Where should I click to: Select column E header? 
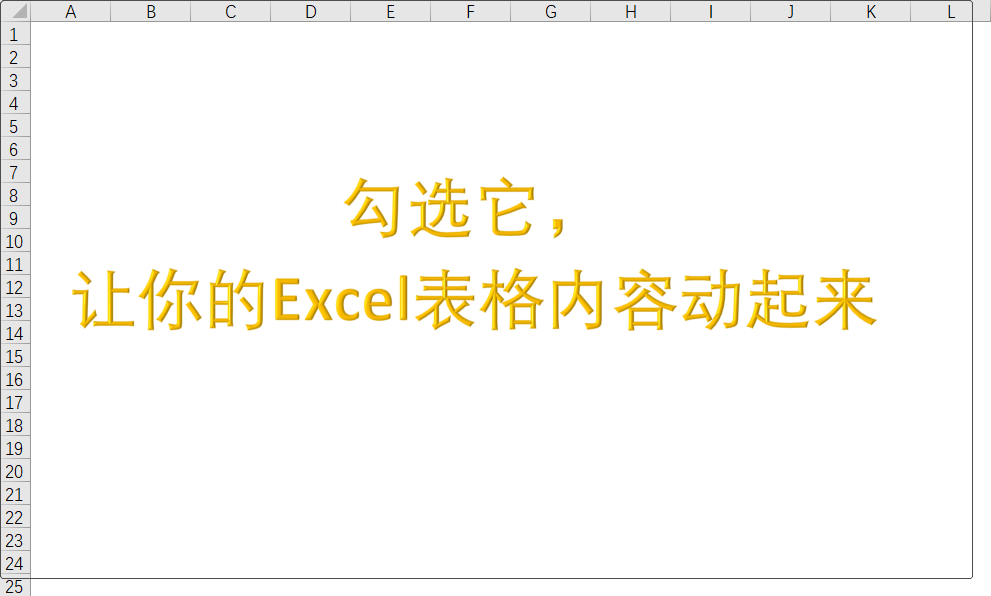pos(391,11)
